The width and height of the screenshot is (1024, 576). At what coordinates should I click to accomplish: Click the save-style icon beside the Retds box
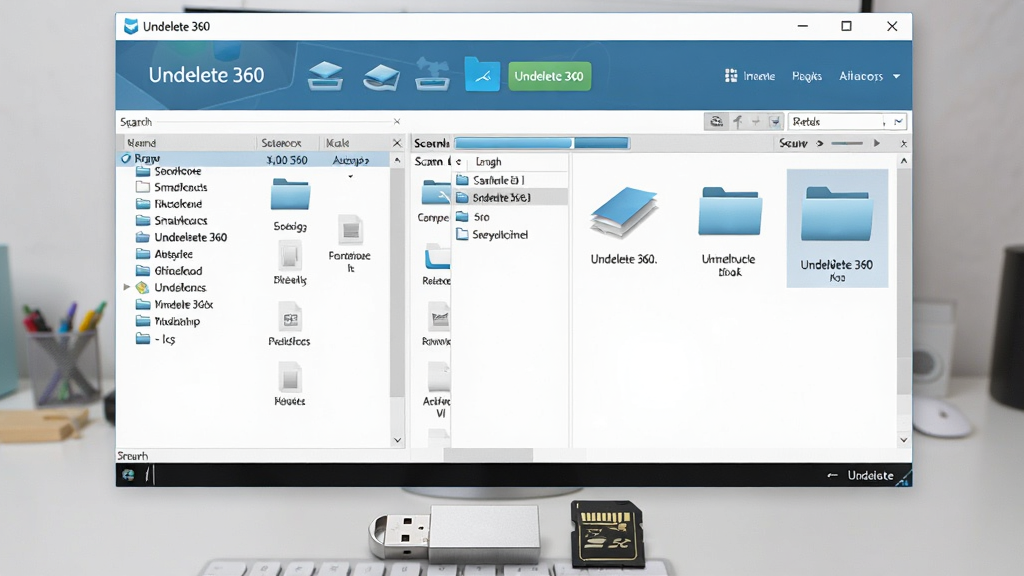pyautogui.click(x=775, y=121)
